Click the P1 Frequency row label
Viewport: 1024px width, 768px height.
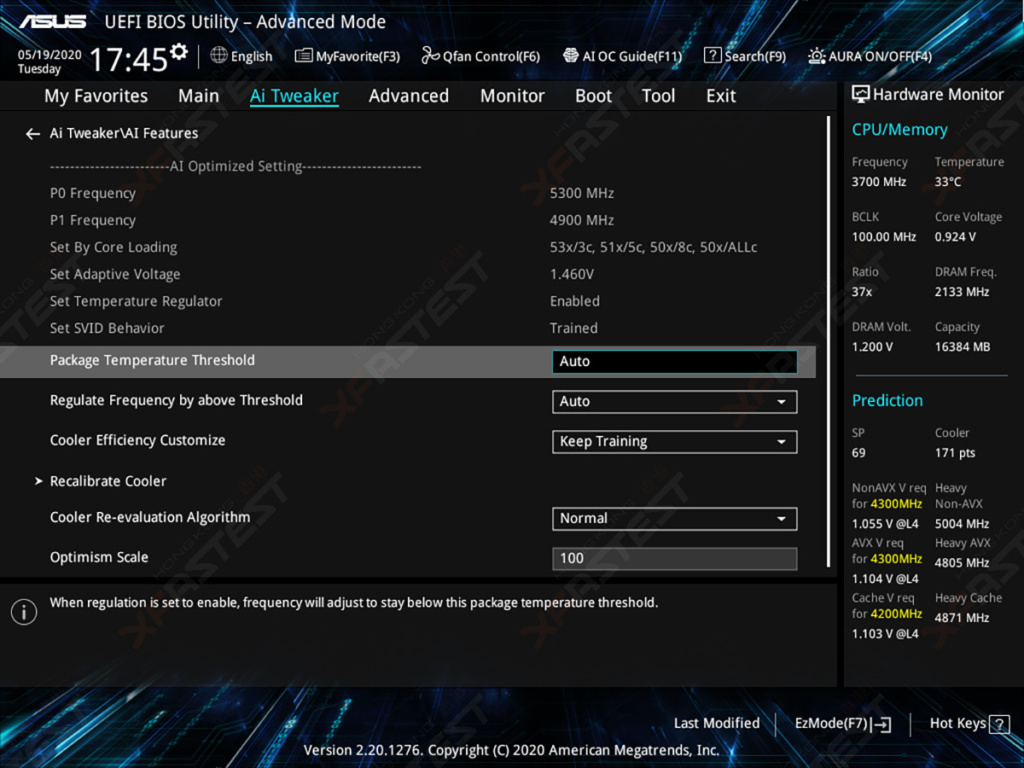point(93,221)
